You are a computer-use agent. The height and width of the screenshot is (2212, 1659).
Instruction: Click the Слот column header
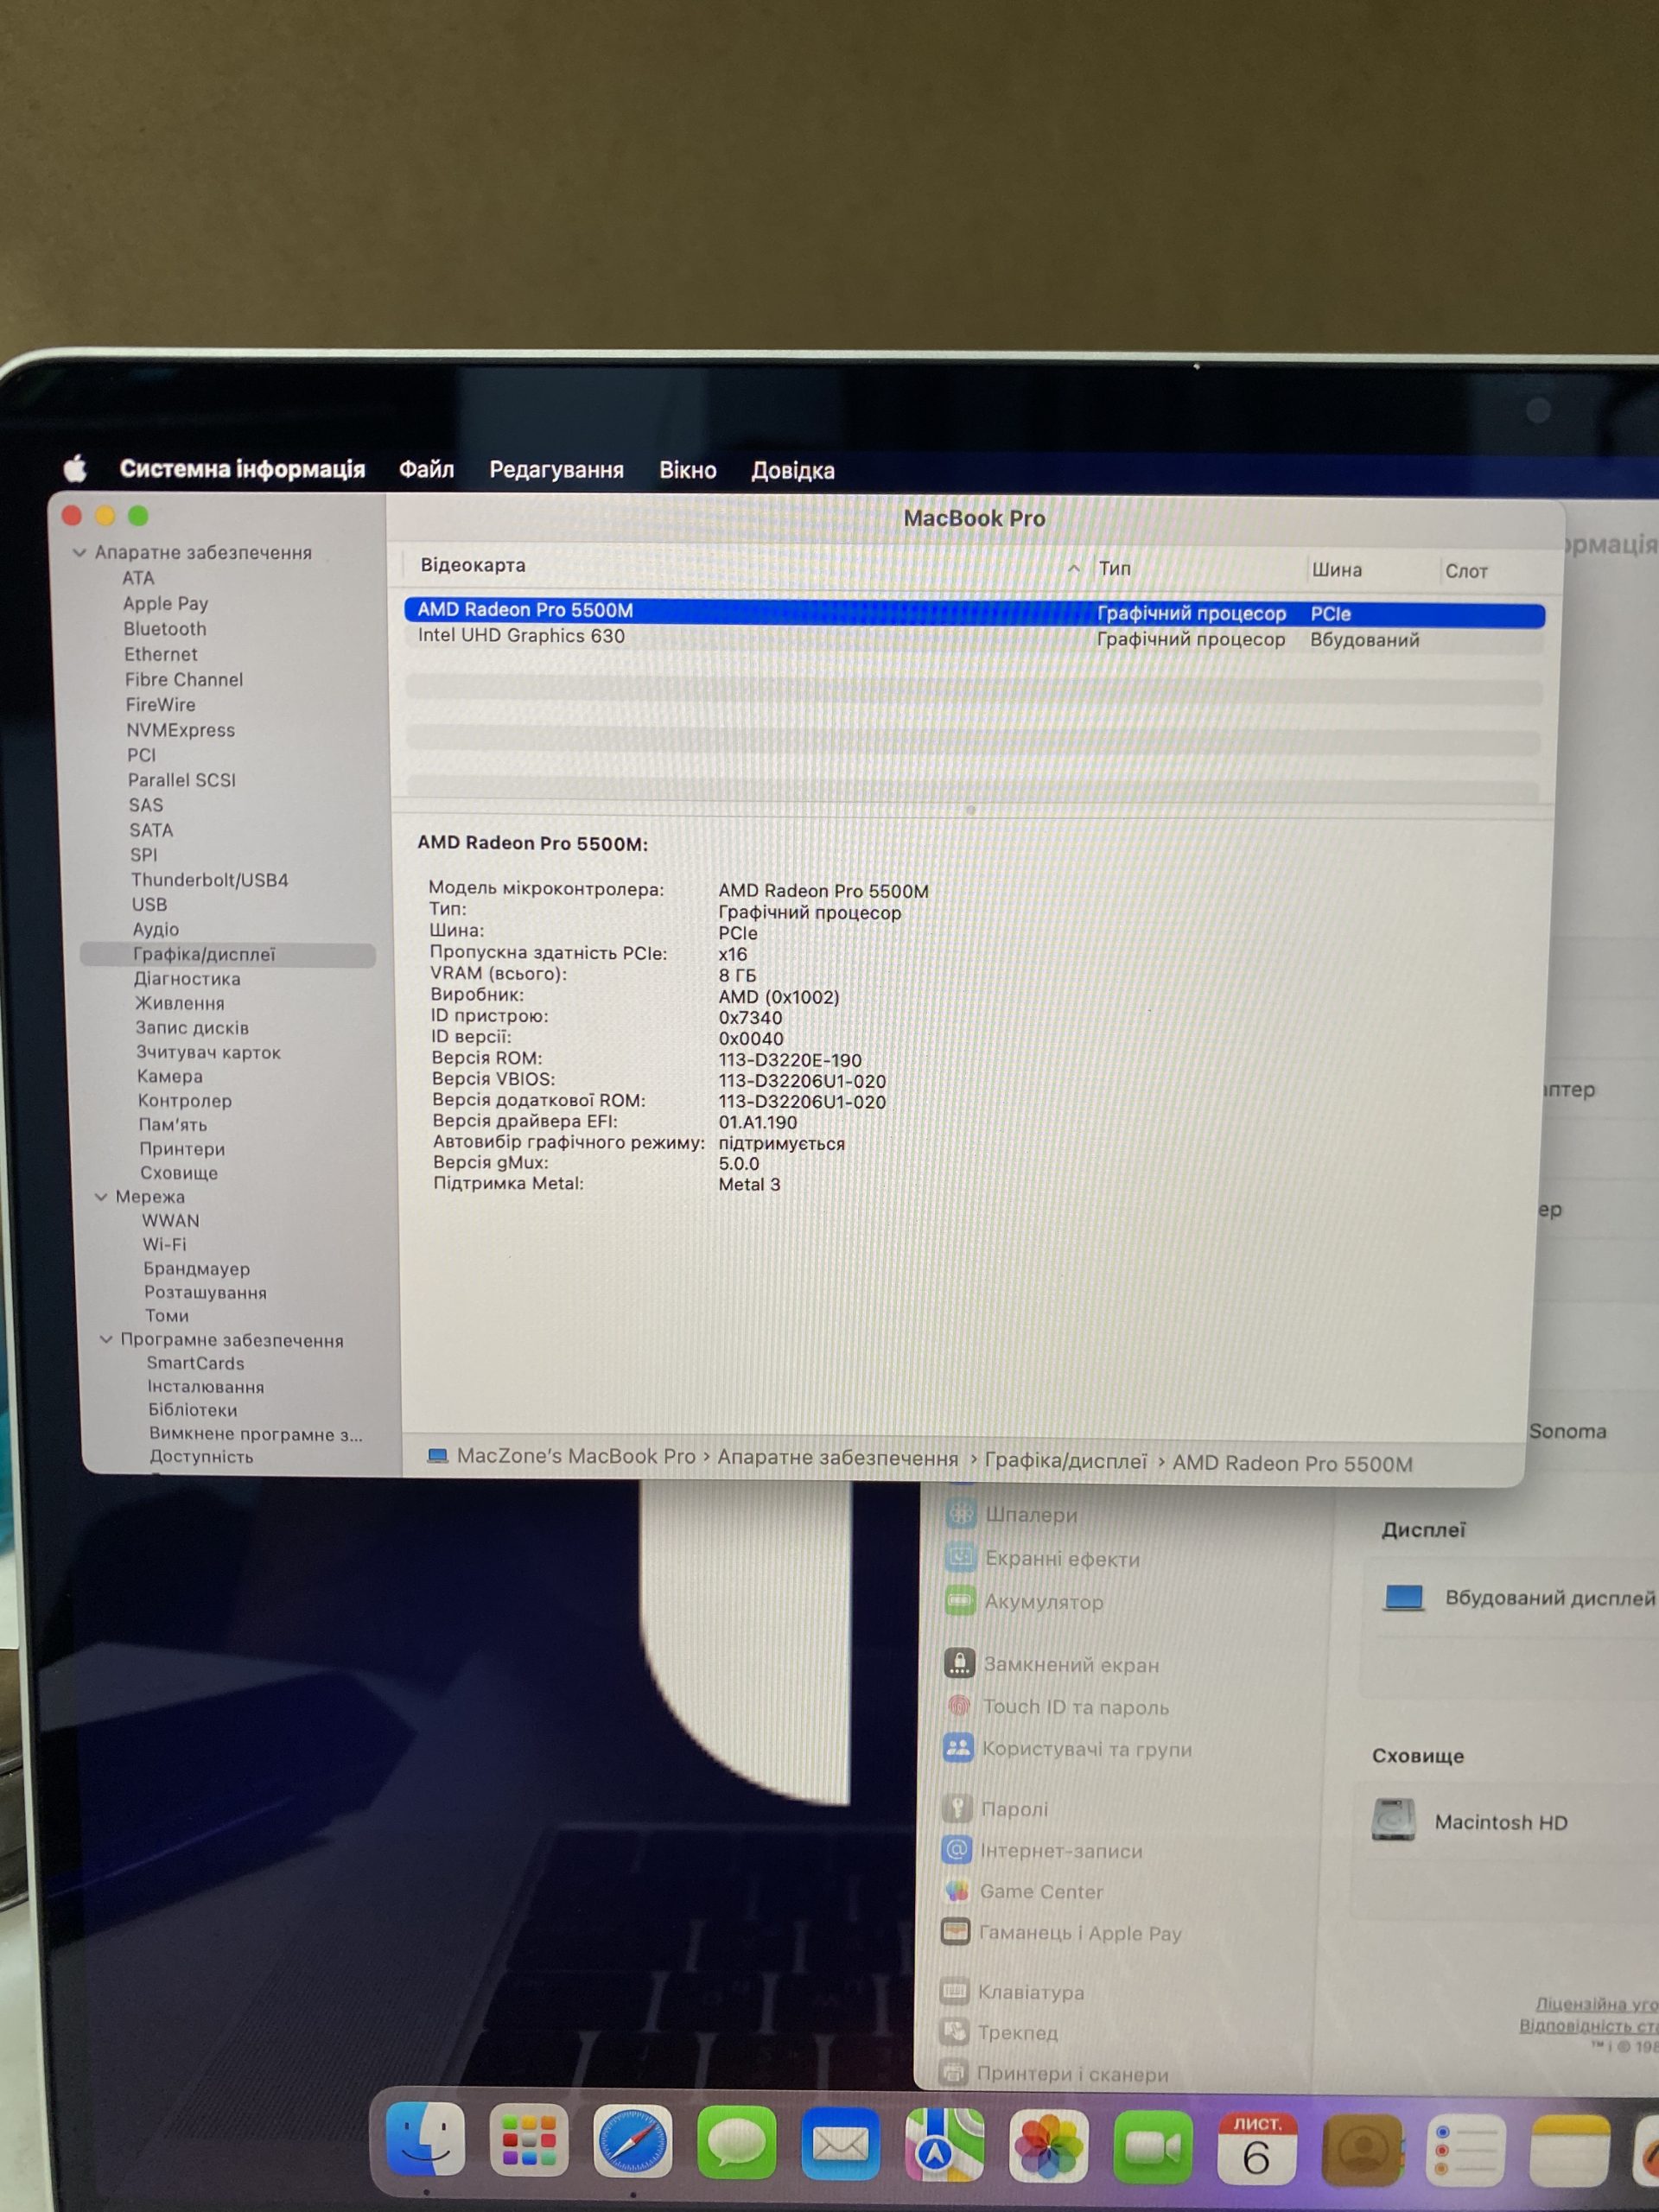click(x=1467, y=570)
